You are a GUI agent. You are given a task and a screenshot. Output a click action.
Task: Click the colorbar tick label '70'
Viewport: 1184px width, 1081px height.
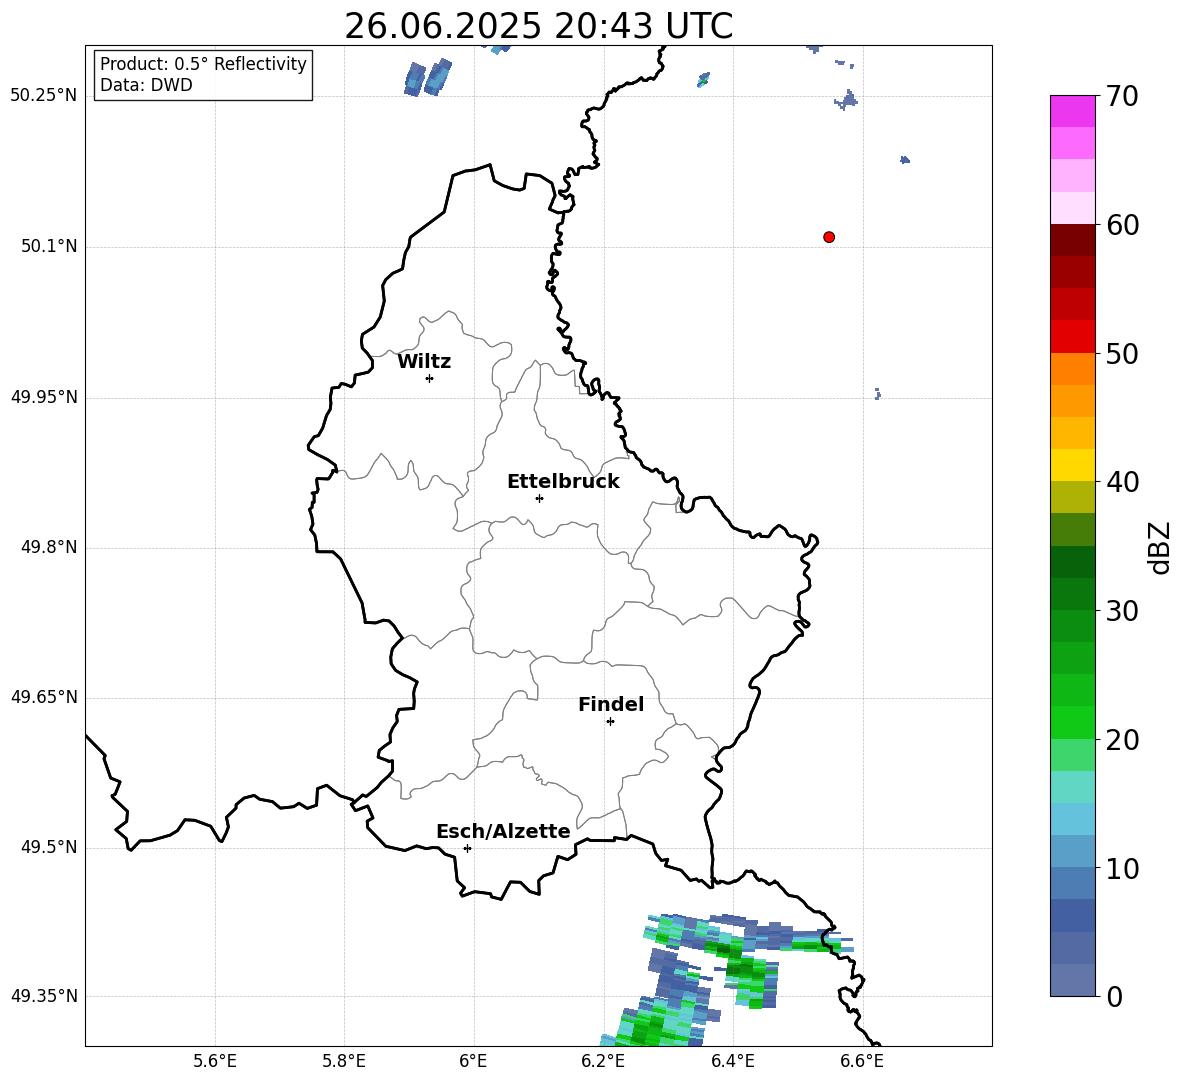click(x=1122, y=96)
